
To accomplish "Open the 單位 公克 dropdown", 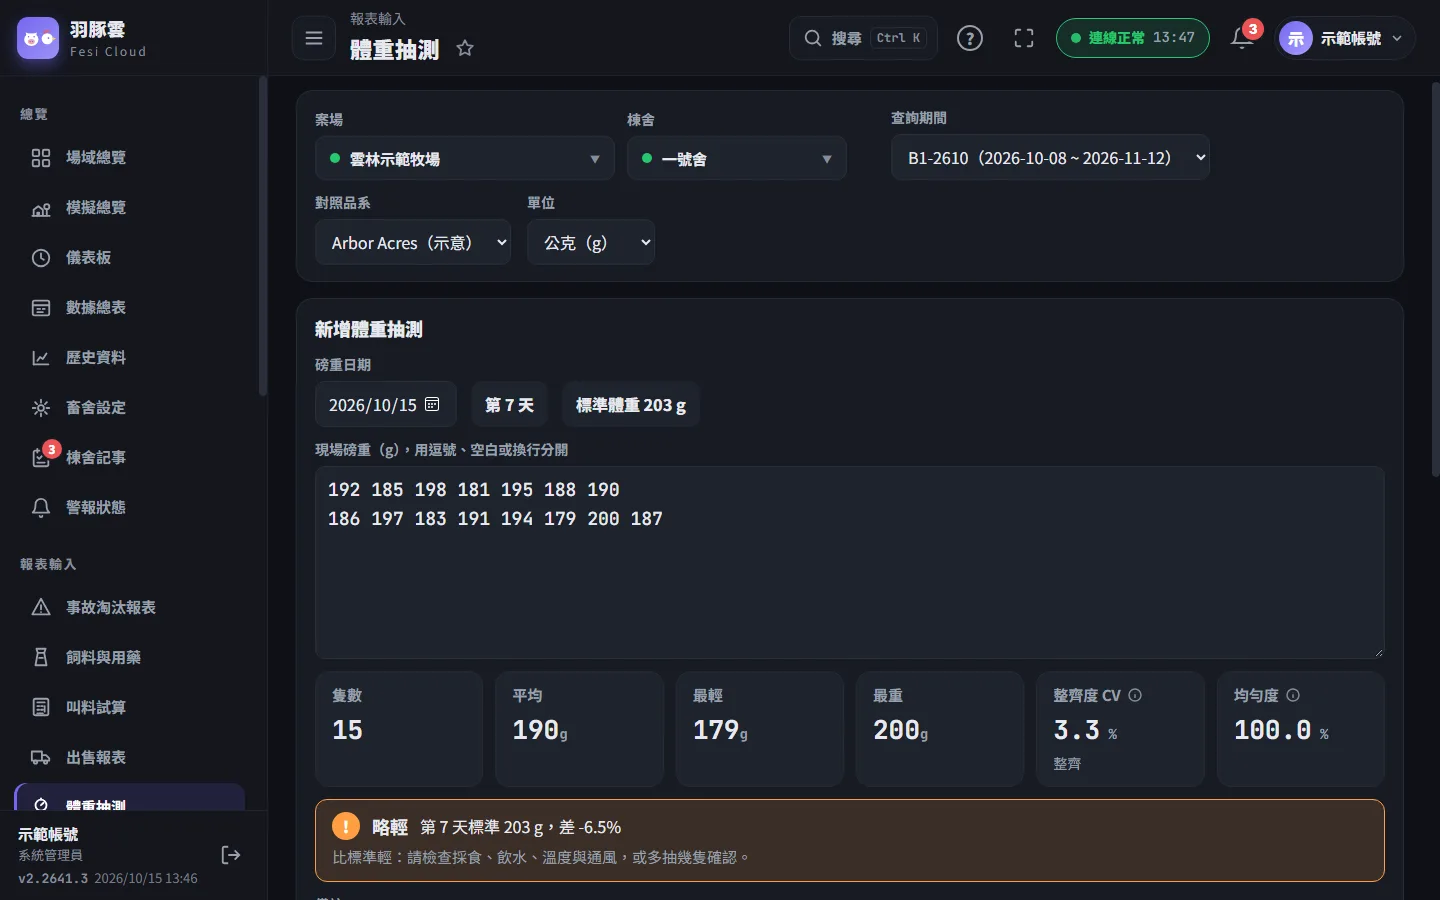I will pyautogui.click(x=591, y=242).
